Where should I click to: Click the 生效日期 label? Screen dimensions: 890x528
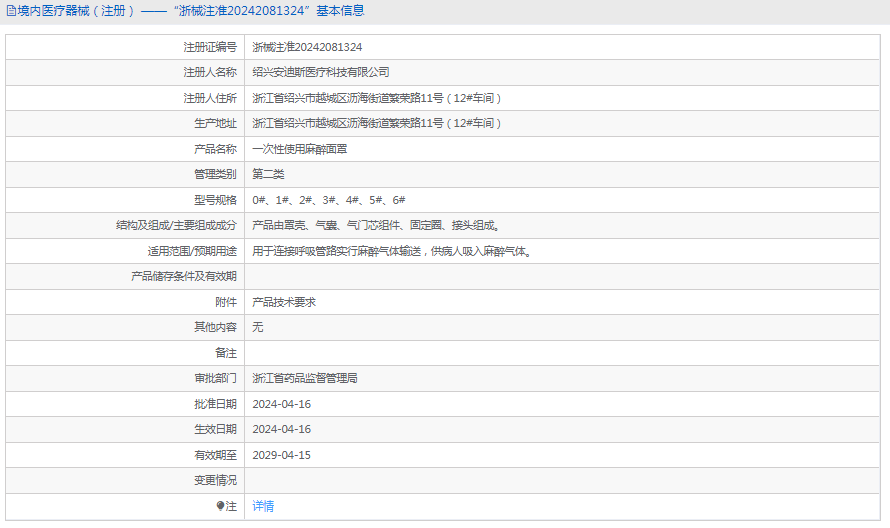[x=215, y=429]
